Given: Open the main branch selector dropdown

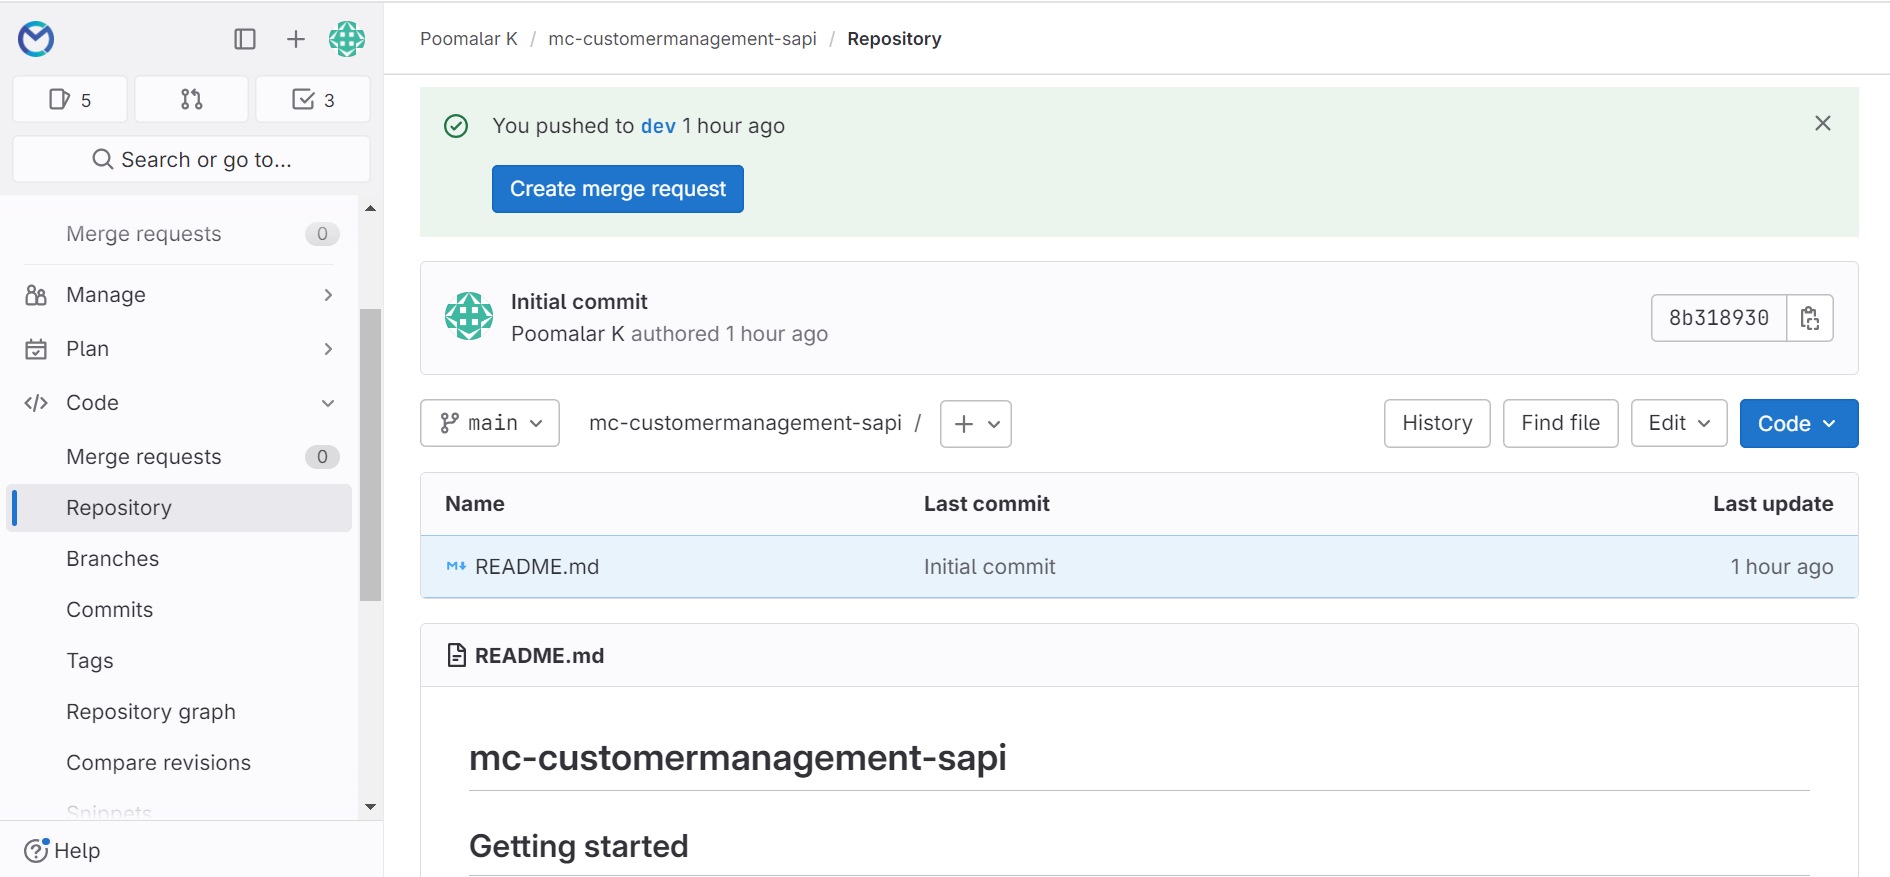Looking at the screenshot, I should point(490,423).
